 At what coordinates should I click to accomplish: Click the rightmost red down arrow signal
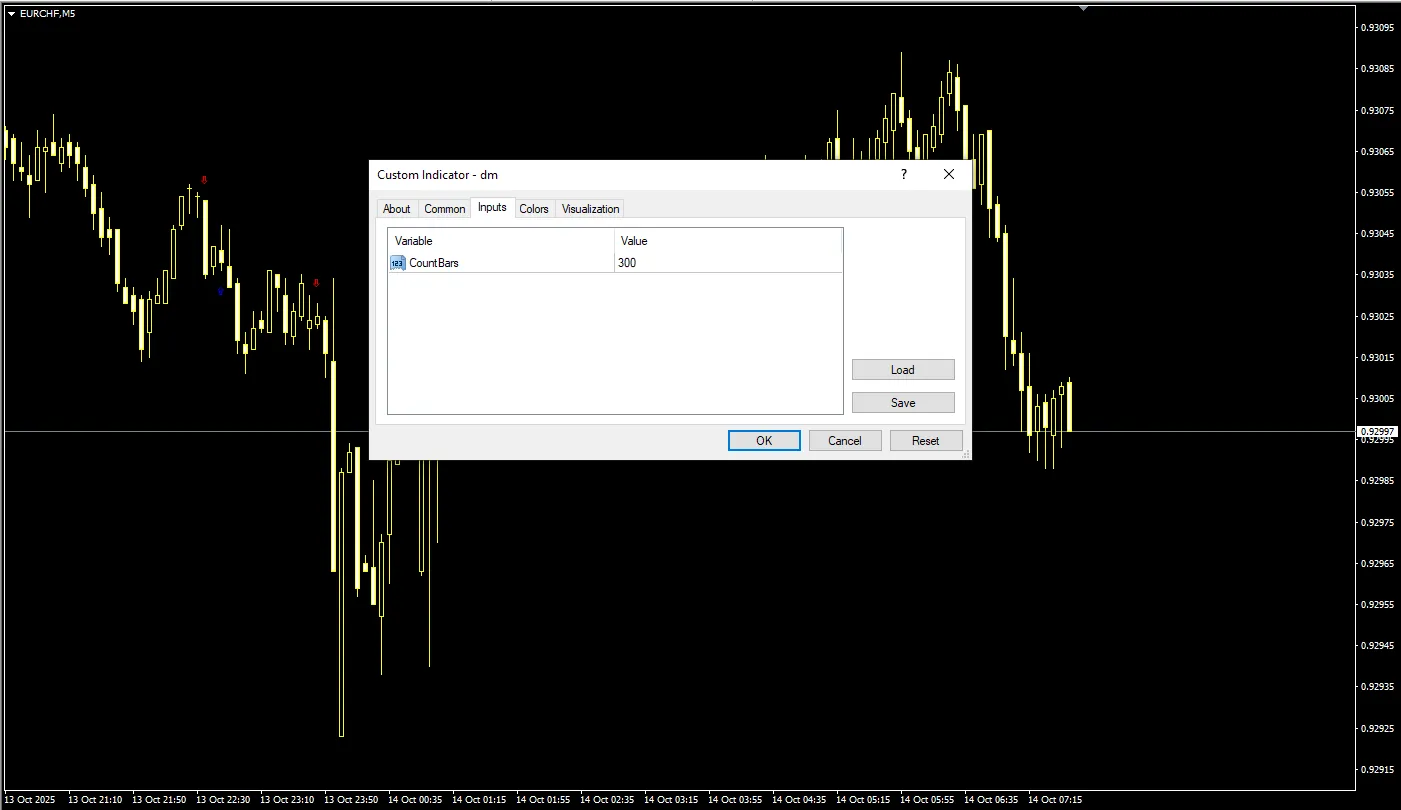tap(316, 283)
